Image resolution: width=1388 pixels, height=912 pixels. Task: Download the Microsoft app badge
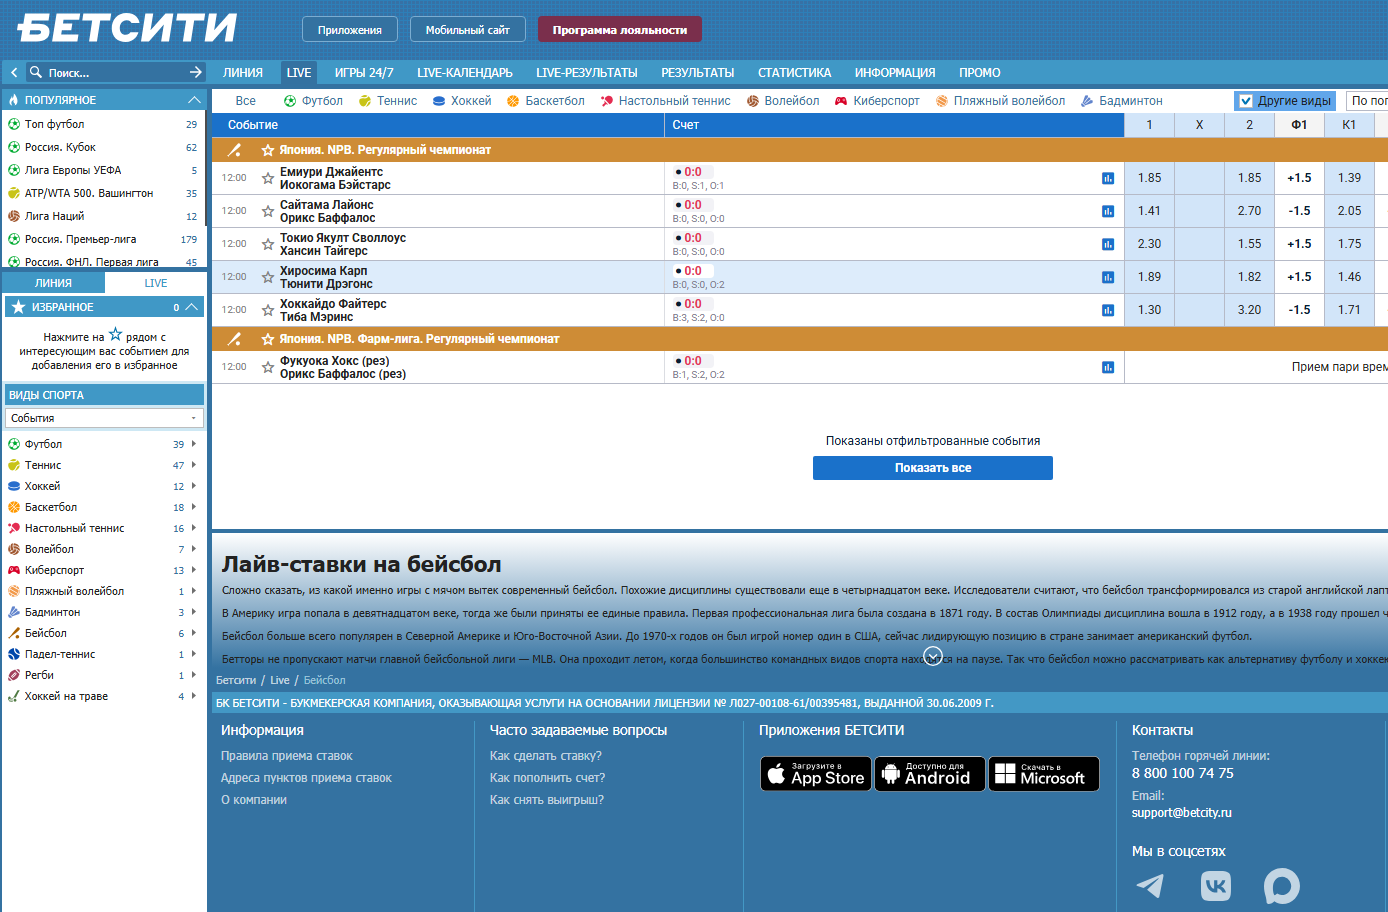point(1044,774)
